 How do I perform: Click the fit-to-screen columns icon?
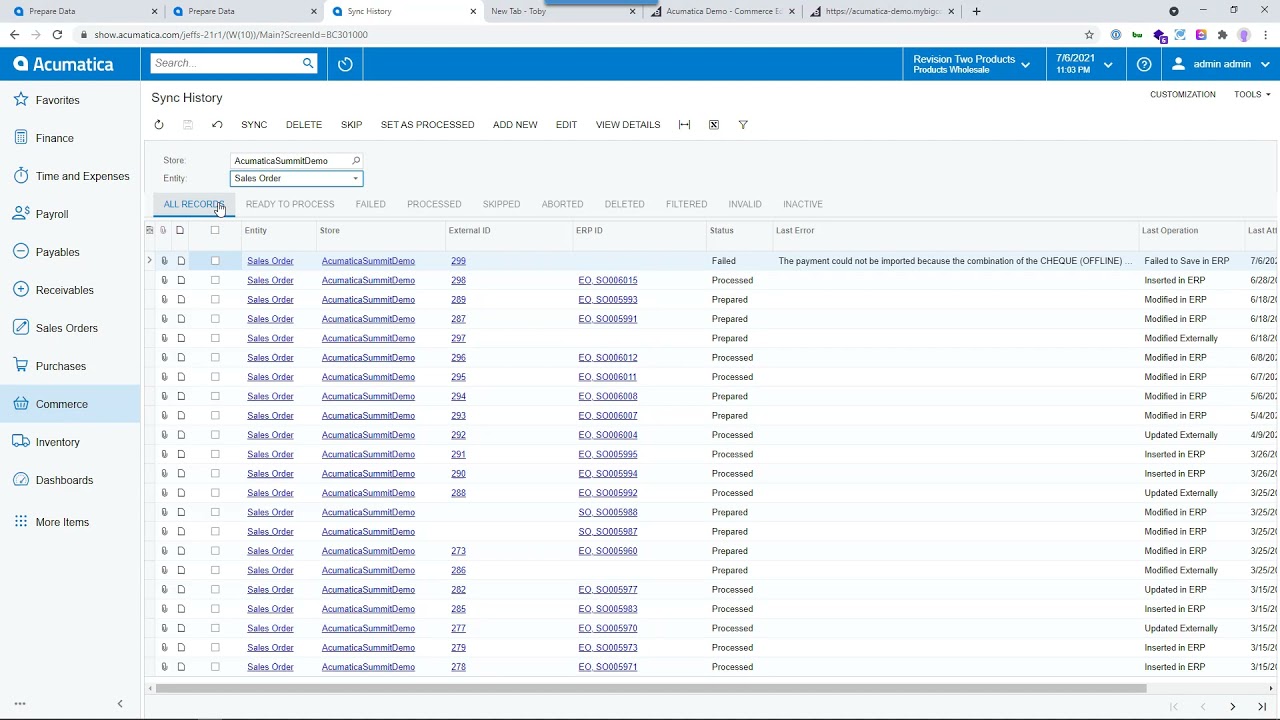pos(684,125)
